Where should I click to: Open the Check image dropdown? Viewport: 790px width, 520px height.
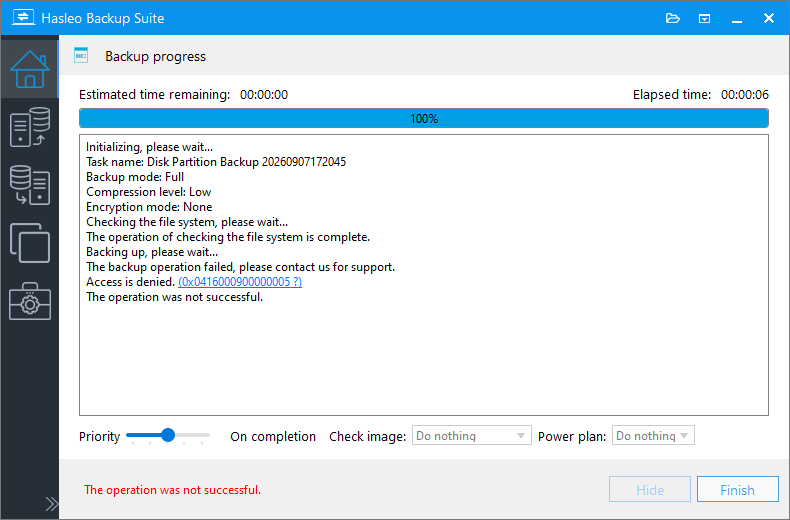[x=472, y=435]
